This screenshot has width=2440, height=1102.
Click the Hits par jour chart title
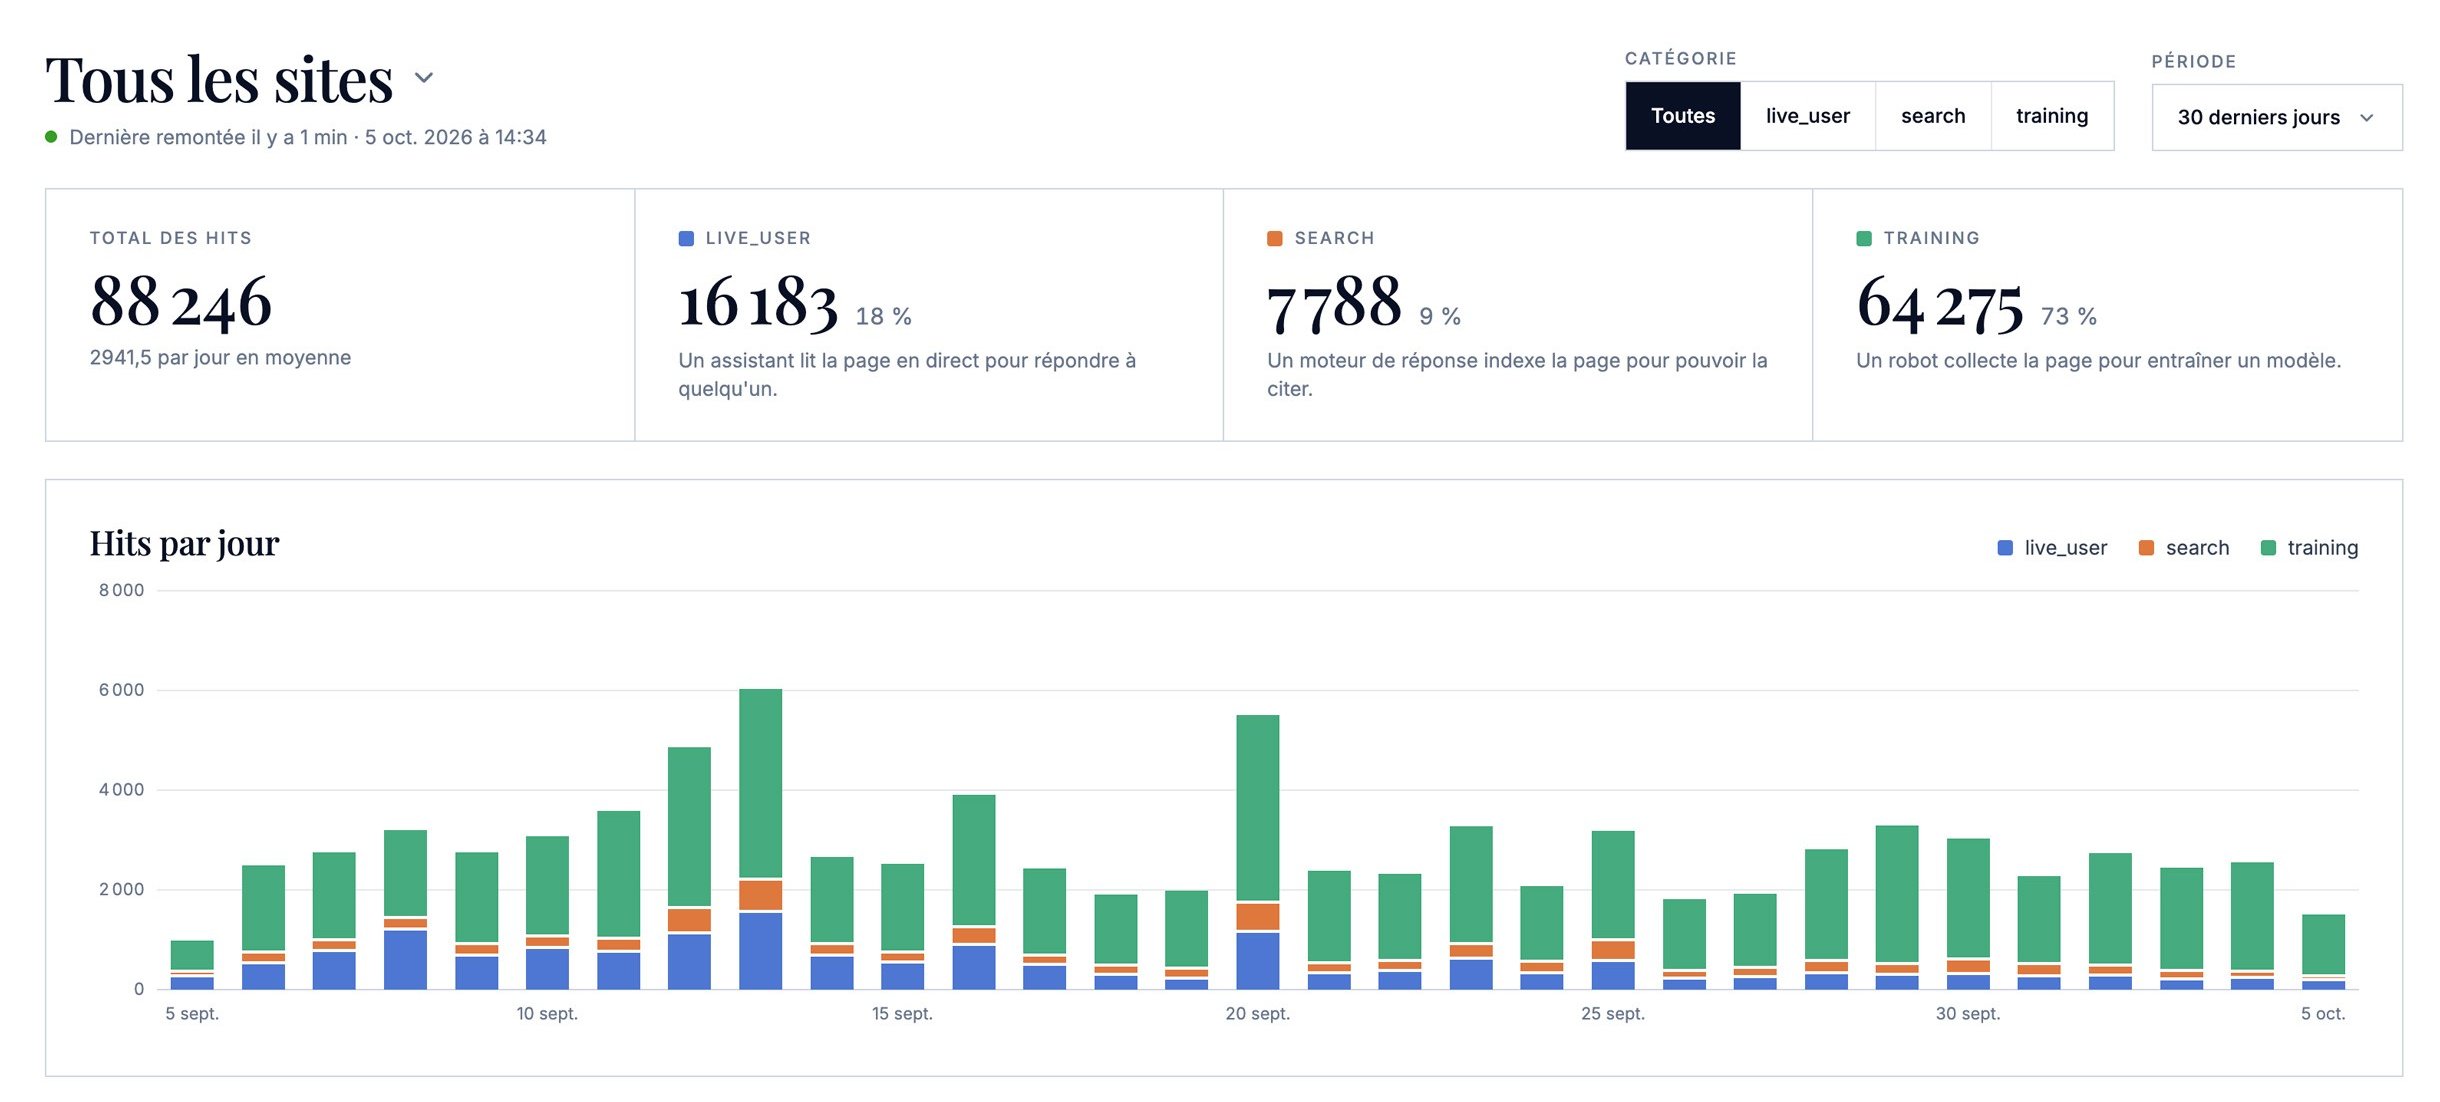pyautogui.click(x=184, y=543)
